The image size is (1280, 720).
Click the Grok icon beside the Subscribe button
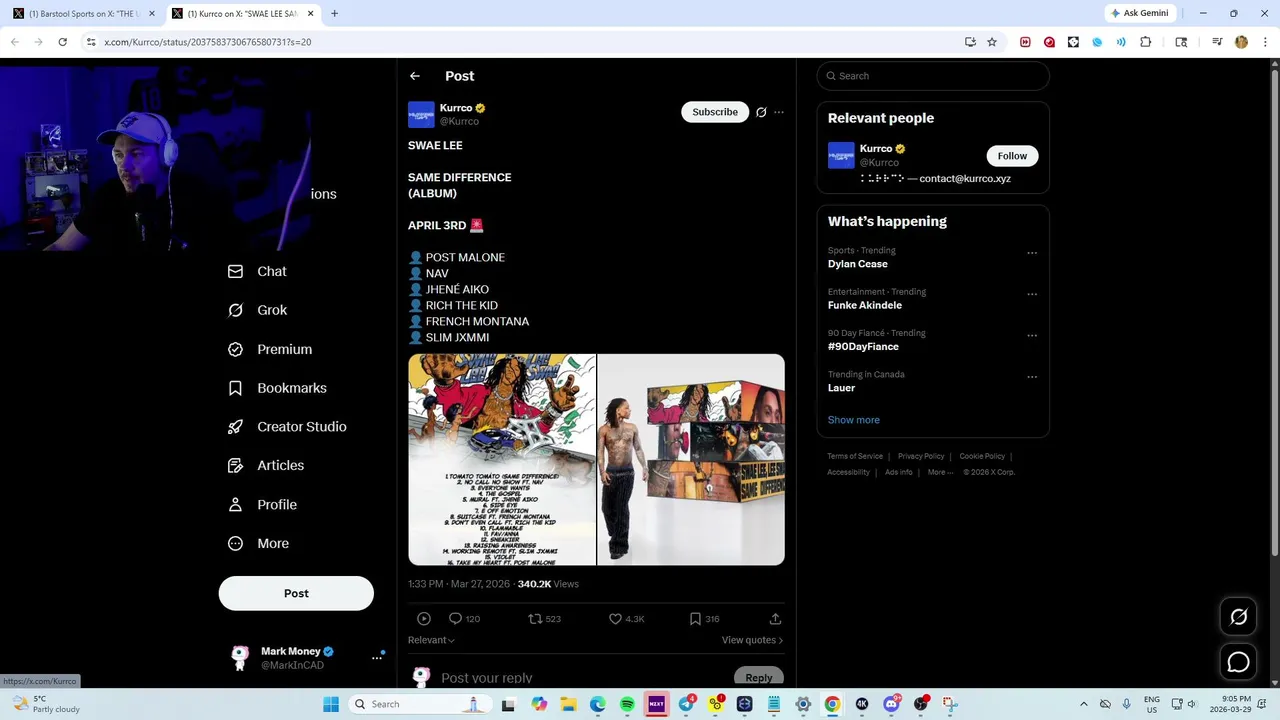(761, 112)
